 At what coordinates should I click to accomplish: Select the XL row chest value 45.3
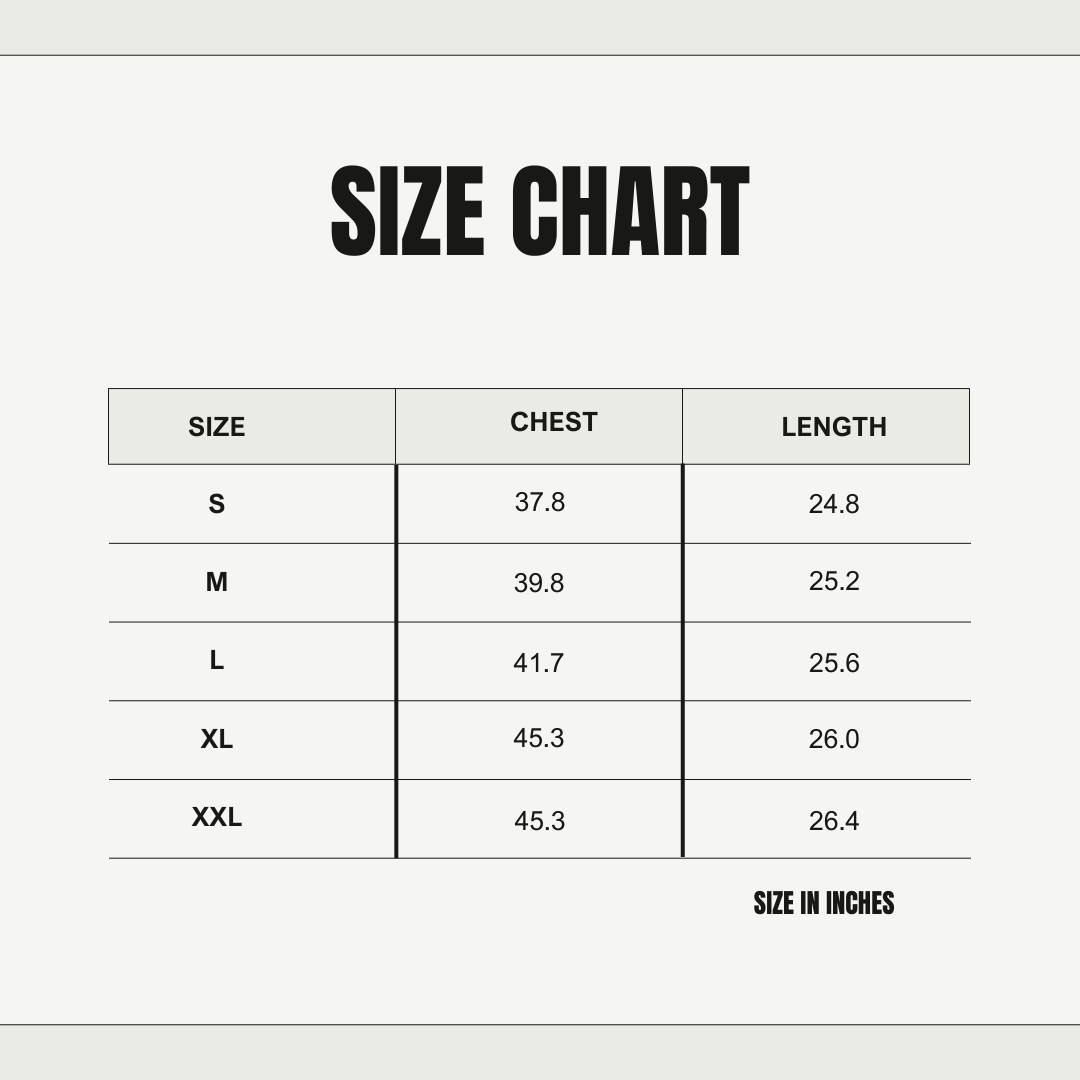pyautogui.click(x=539, y=738)
